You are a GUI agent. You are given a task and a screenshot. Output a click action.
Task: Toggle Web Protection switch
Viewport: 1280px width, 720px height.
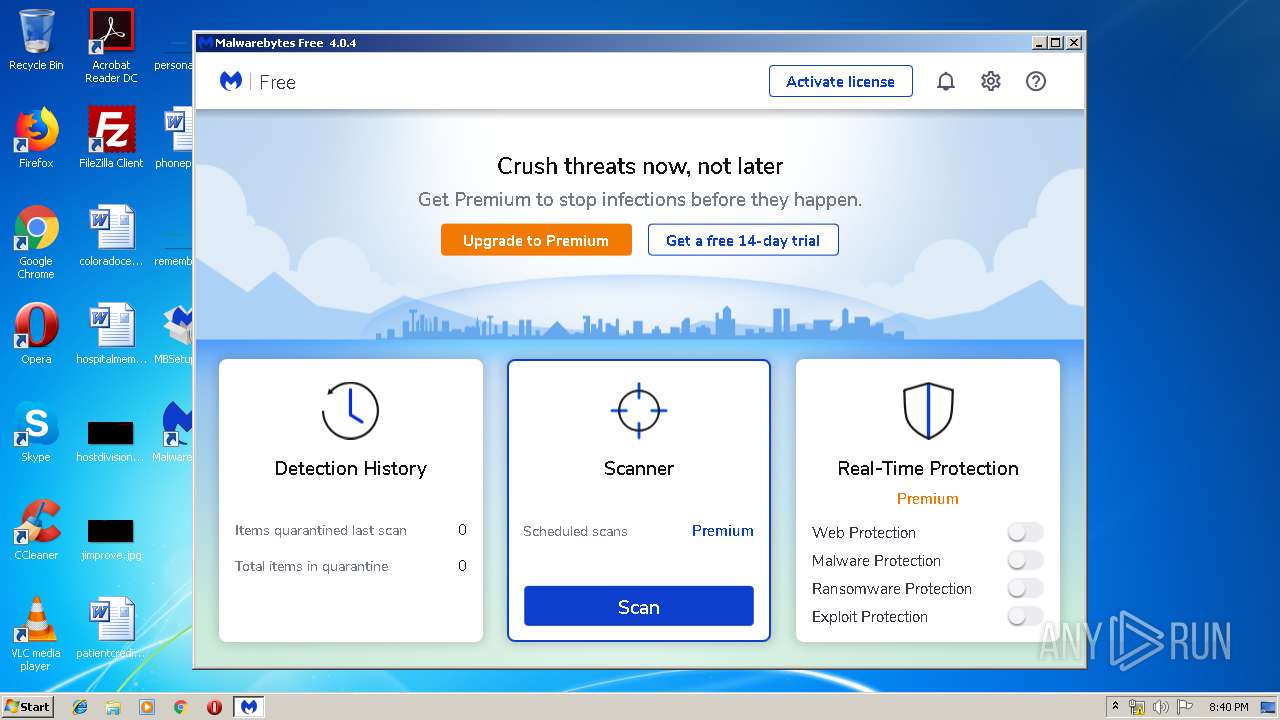click(x=1025, y=532)
